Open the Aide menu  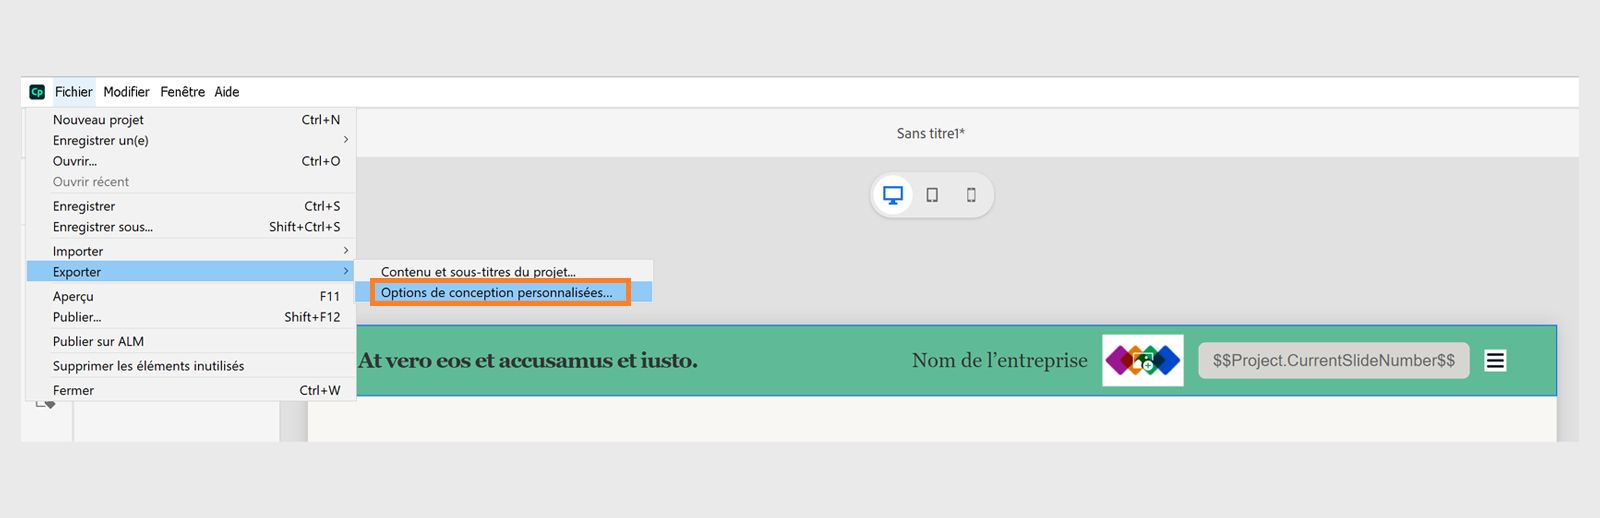pos(227,92)
